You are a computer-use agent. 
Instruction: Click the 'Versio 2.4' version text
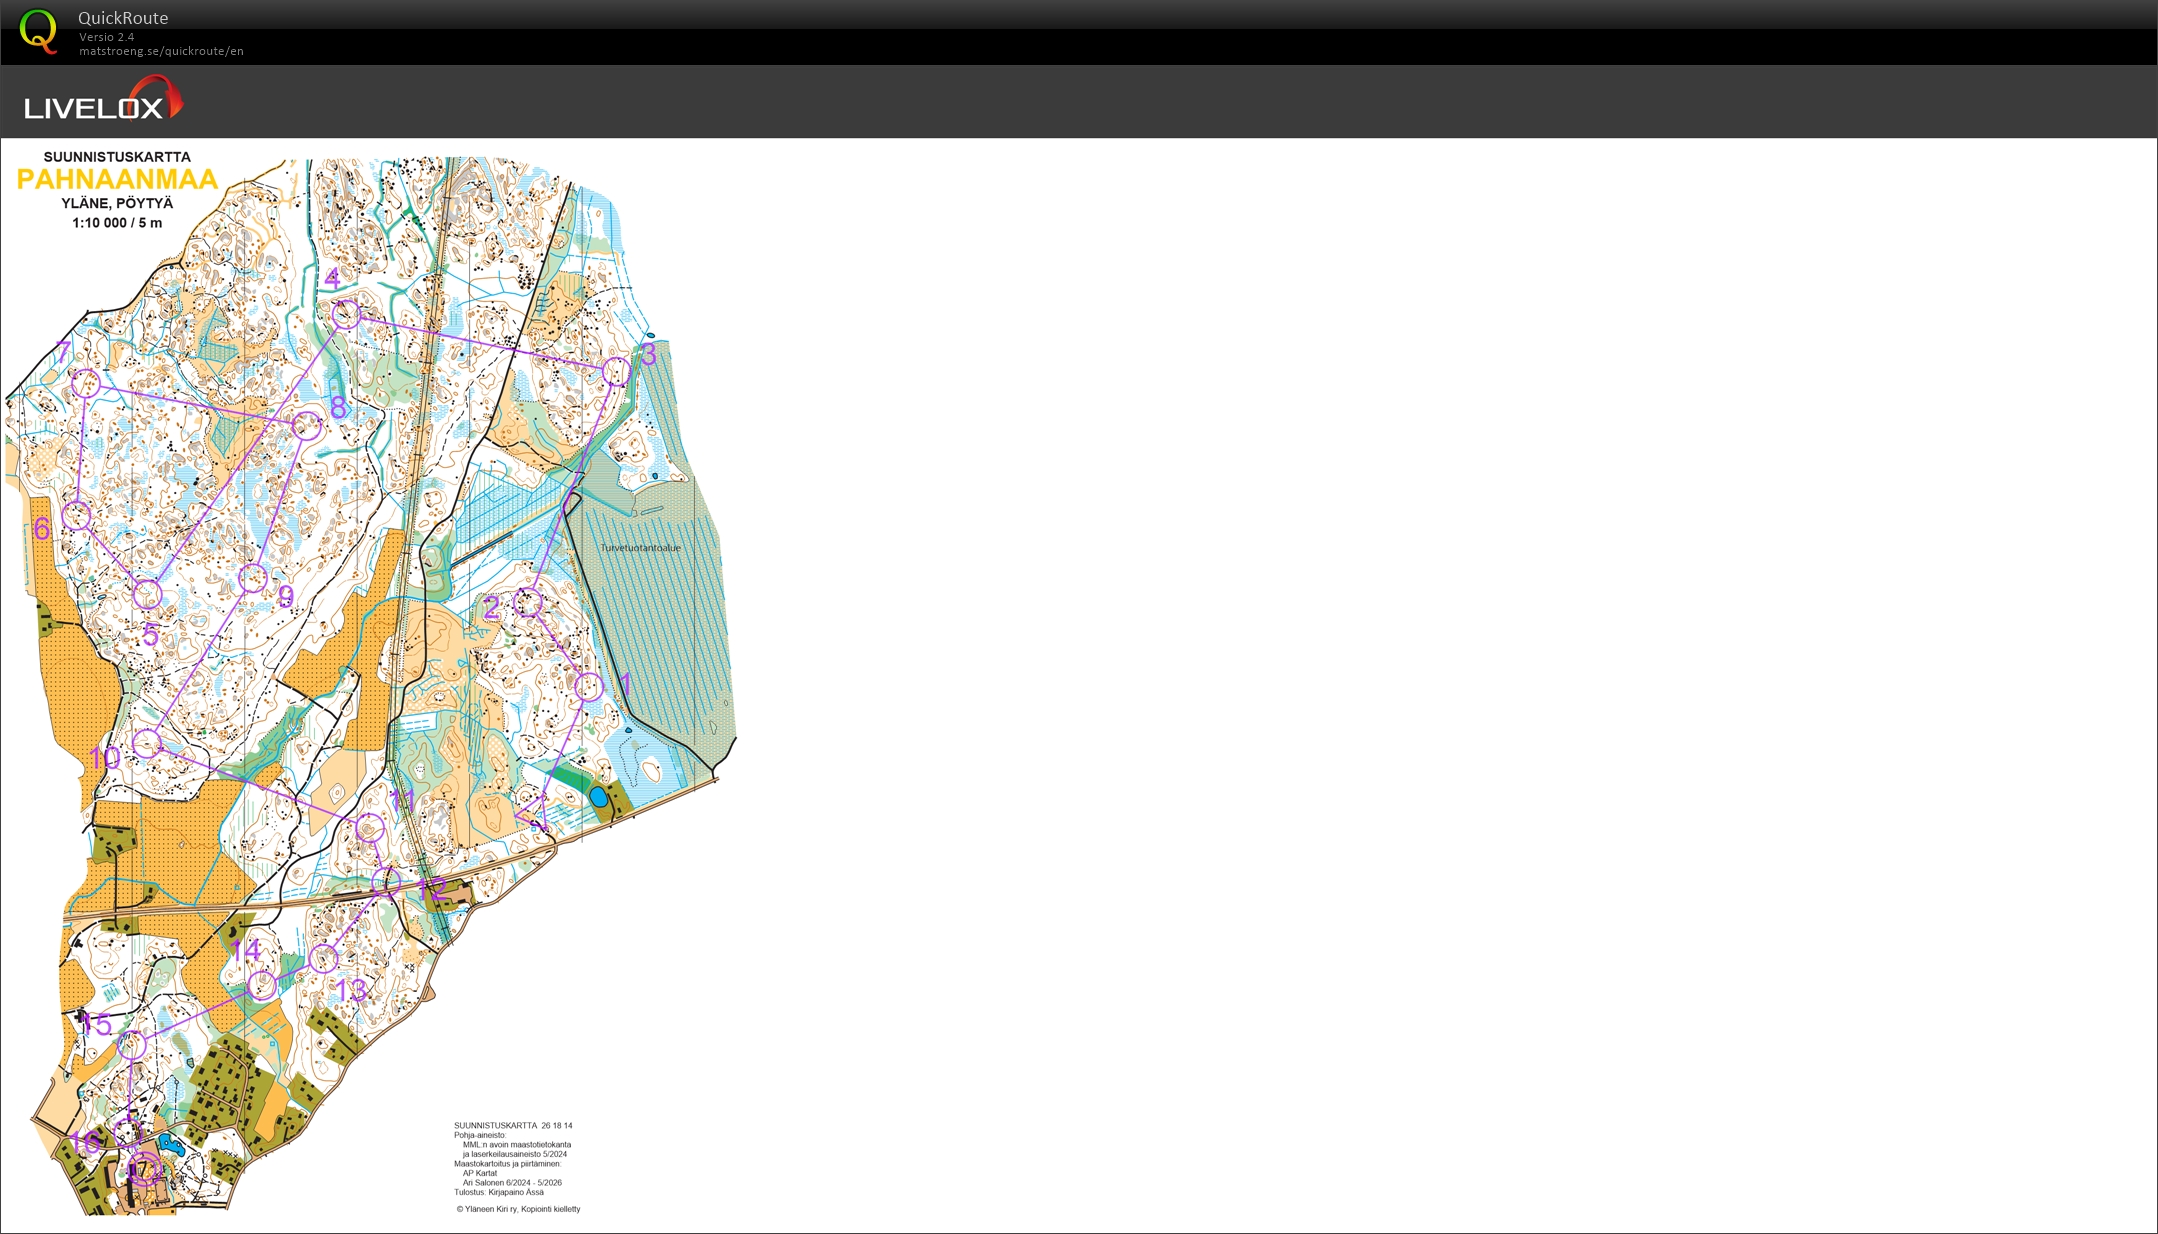(107, 37)
